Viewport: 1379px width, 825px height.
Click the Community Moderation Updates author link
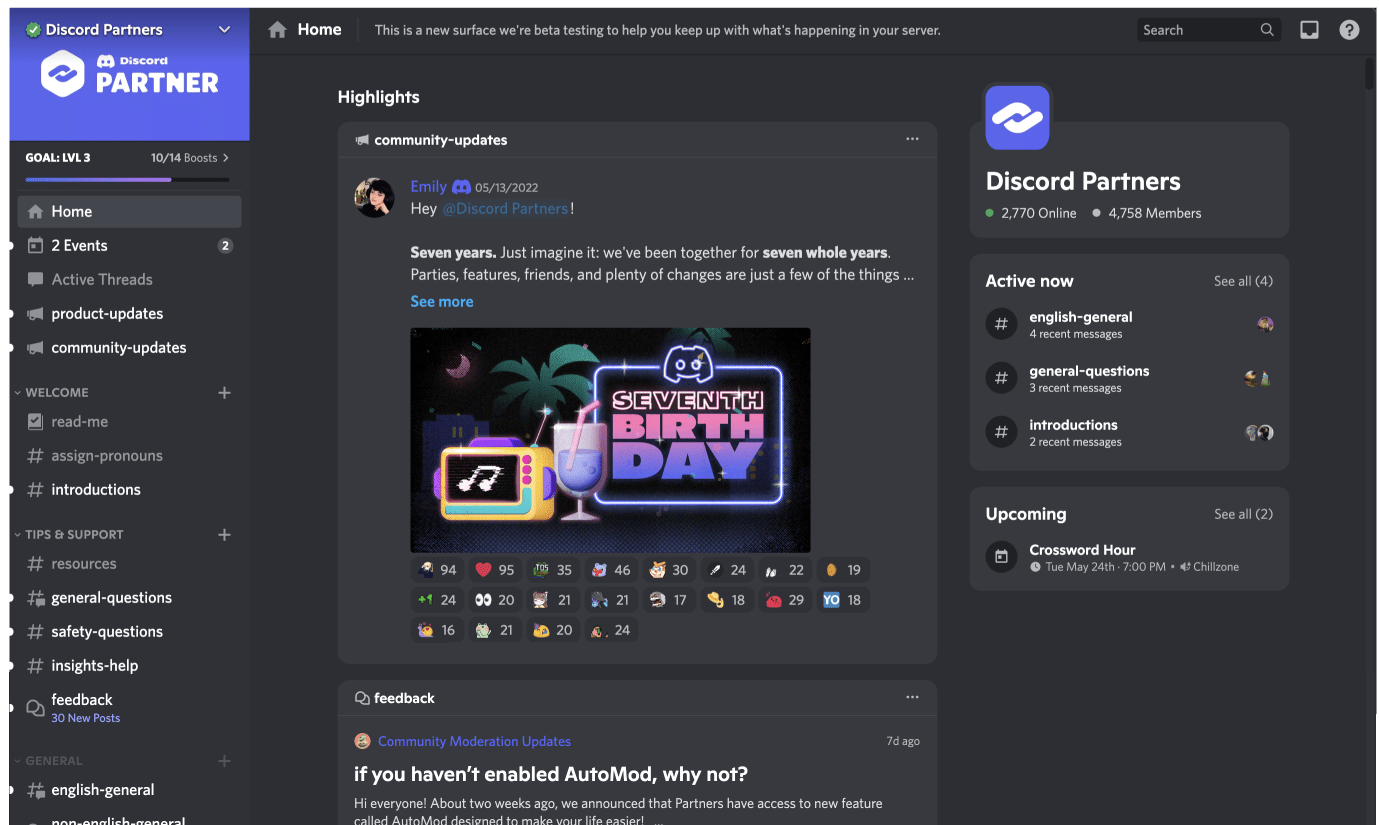click(474, 742)
